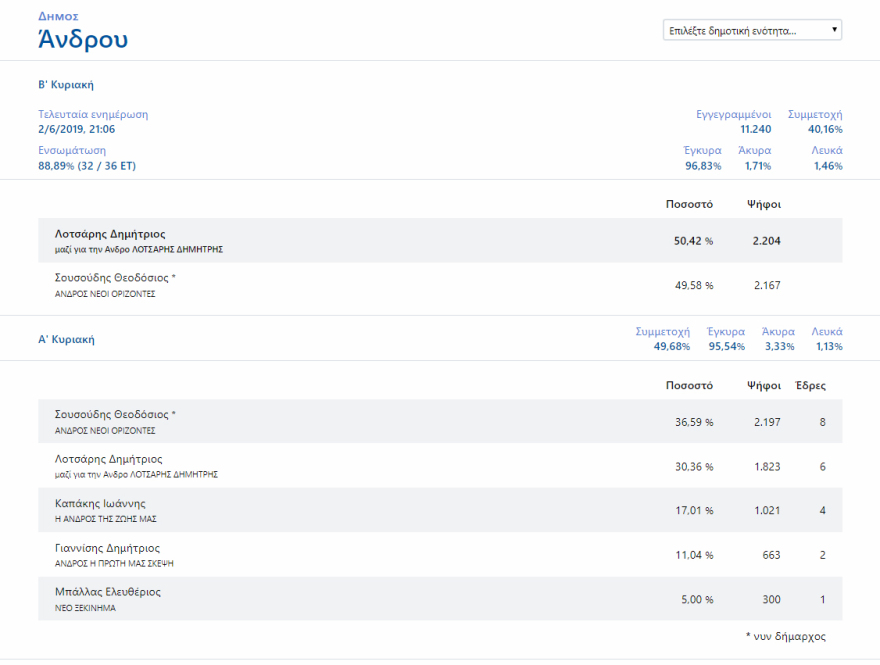Select the Λοτσάρης Δημήτριος row with 6 seats
This screenshot has height=665, width=880.
440,466
